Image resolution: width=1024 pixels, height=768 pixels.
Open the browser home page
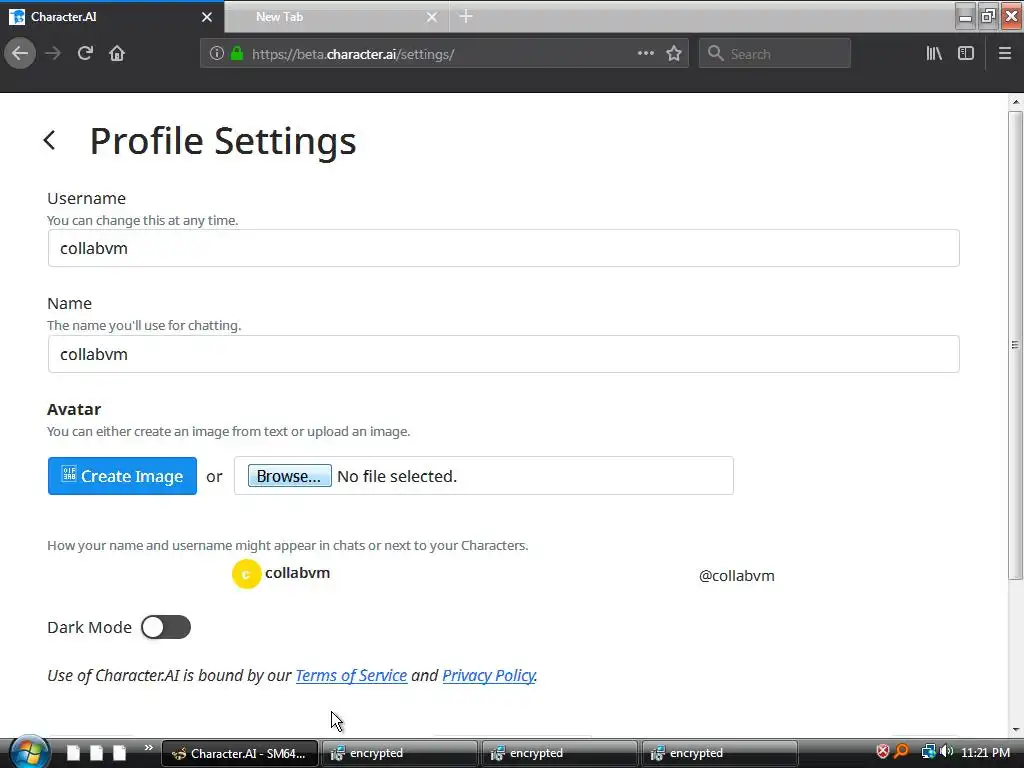coord(117,54)
